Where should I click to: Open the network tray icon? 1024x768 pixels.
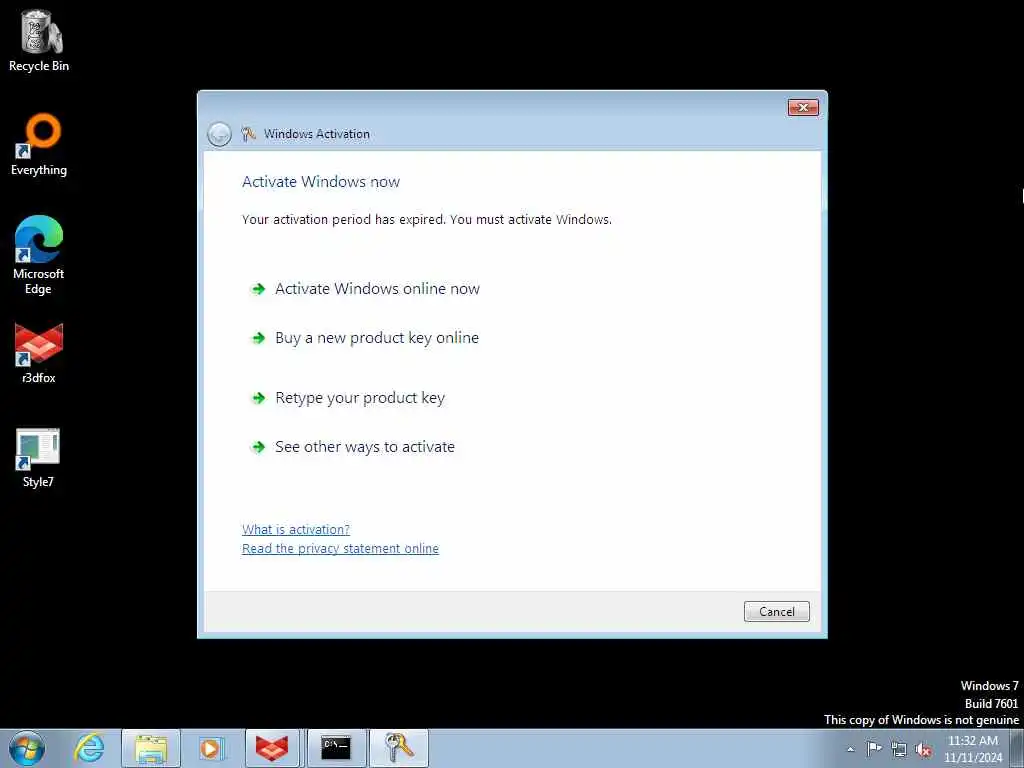[x=899, y=750]
